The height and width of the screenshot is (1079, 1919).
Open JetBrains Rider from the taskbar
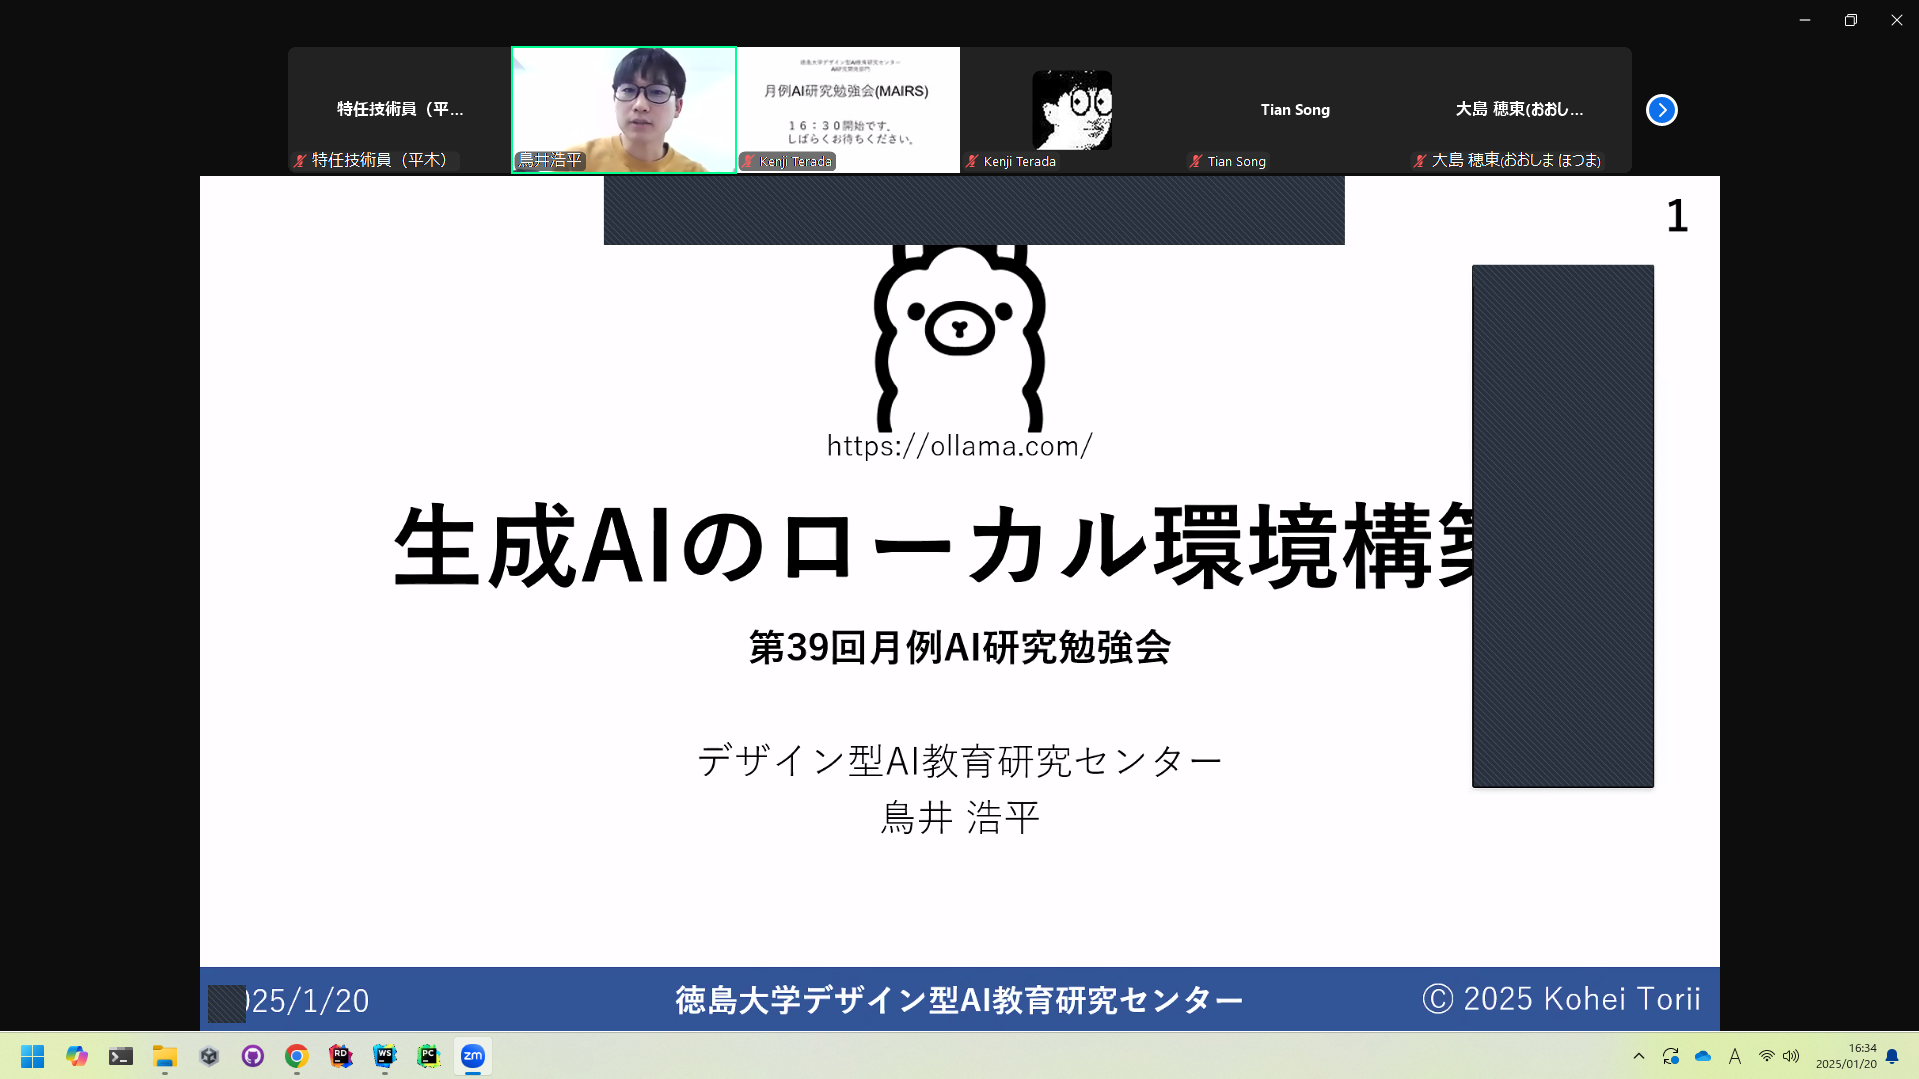(341, 1056)
